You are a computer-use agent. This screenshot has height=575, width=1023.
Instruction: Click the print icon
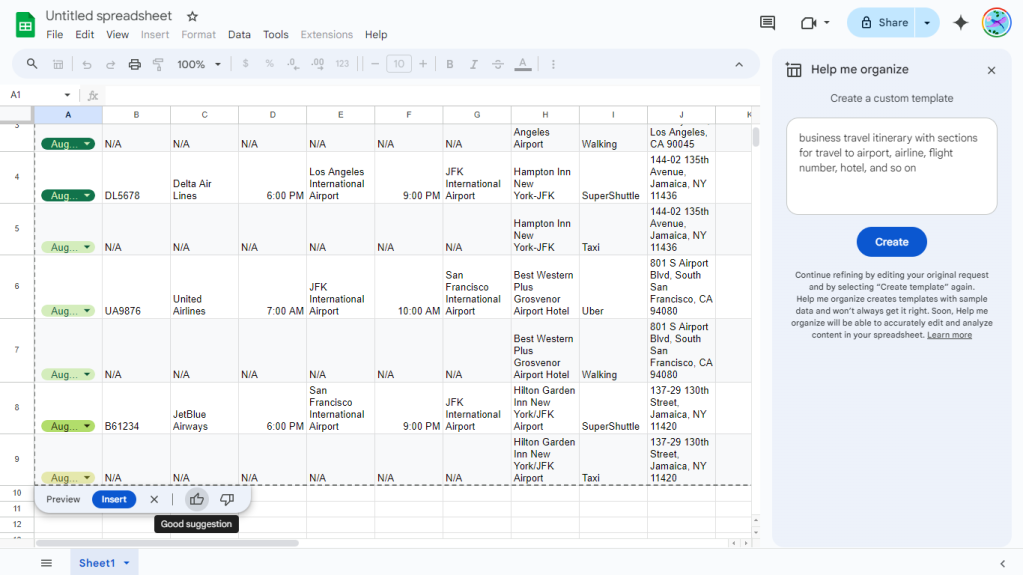click(134, 64)
